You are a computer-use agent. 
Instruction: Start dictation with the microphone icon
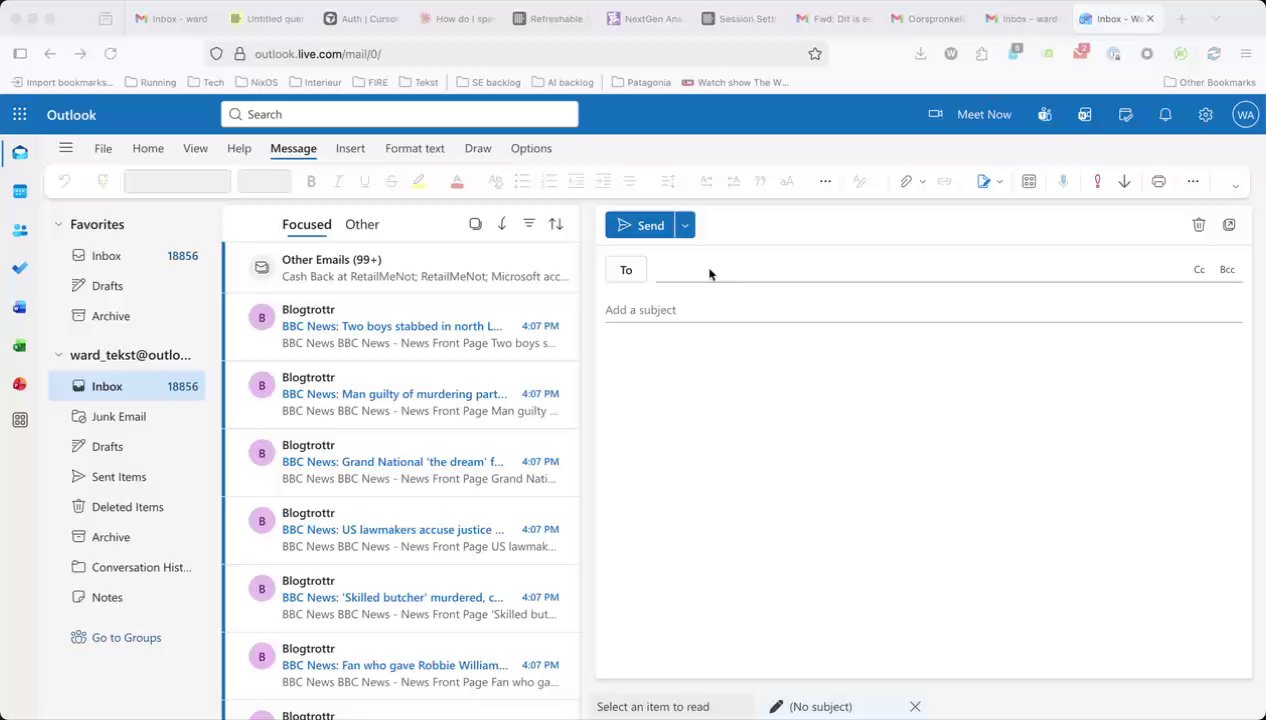(x=1063, y=181)
